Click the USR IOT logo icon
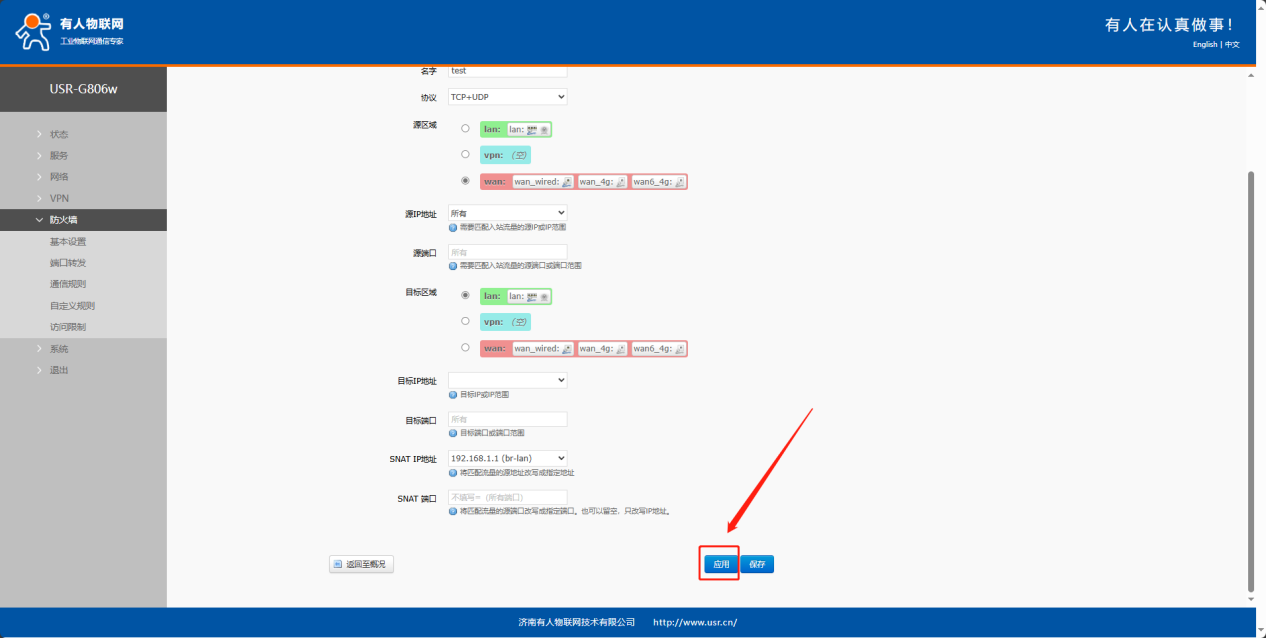 pyautogui.click(x=34, y=31)
